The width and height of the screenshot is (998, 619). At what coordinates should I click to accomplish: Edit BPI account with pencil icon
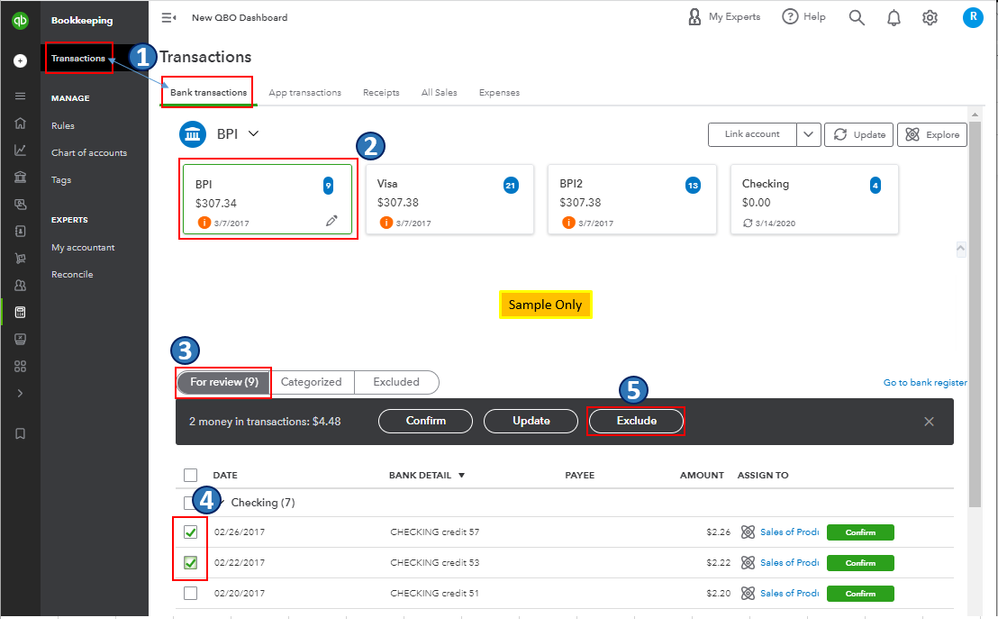click(332, 221)
